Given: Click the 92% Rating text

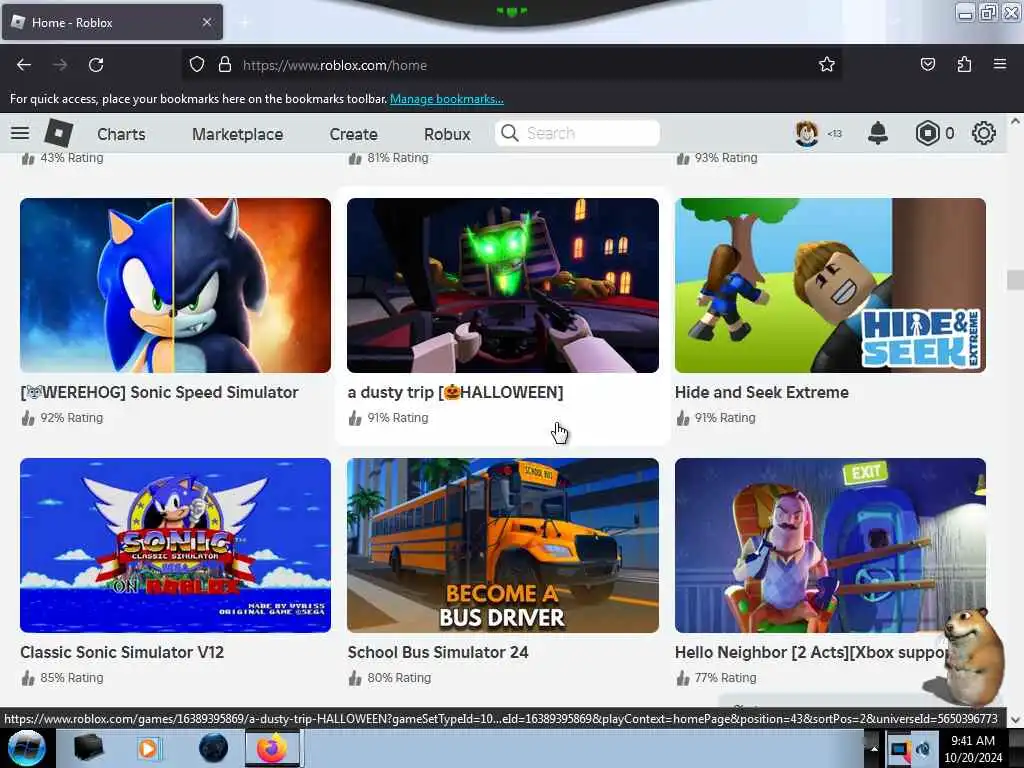Looking at the screenshot, I should 72,417.
